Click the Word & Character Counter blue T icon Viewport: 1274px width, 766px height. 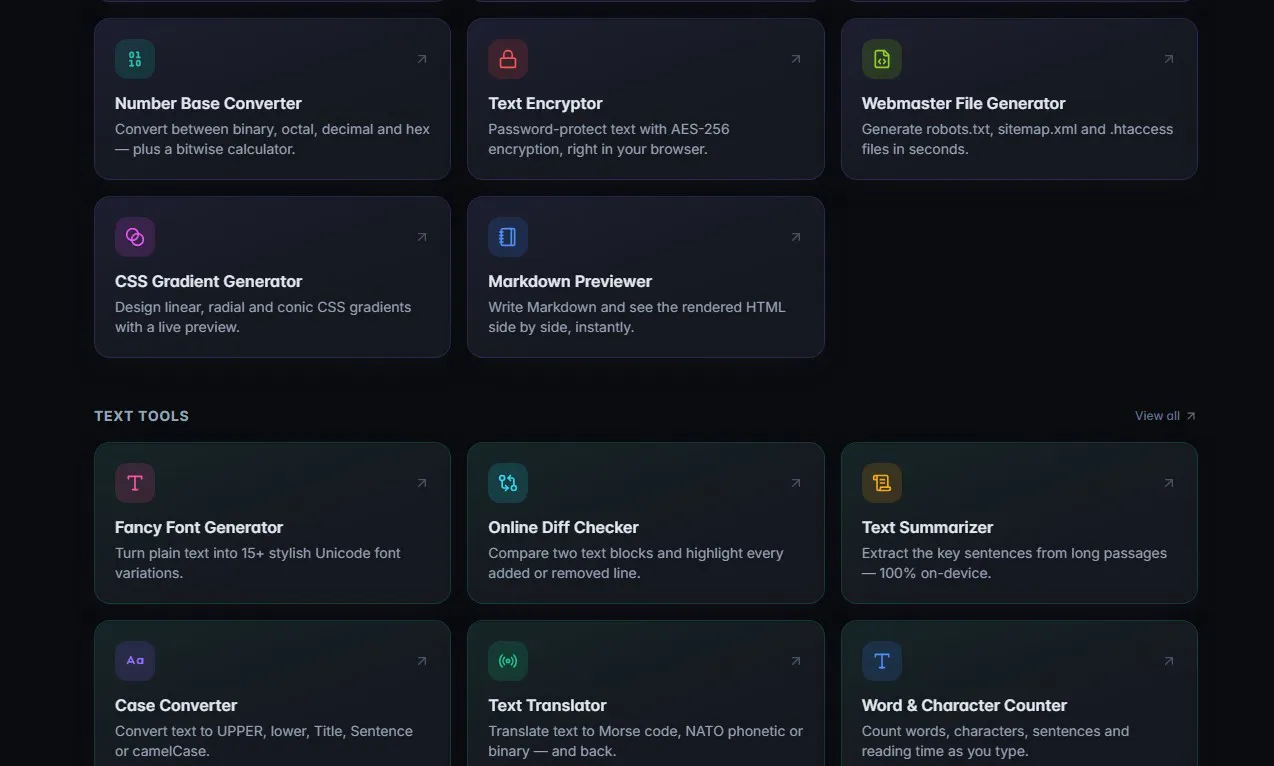click(x=882, y=661)
